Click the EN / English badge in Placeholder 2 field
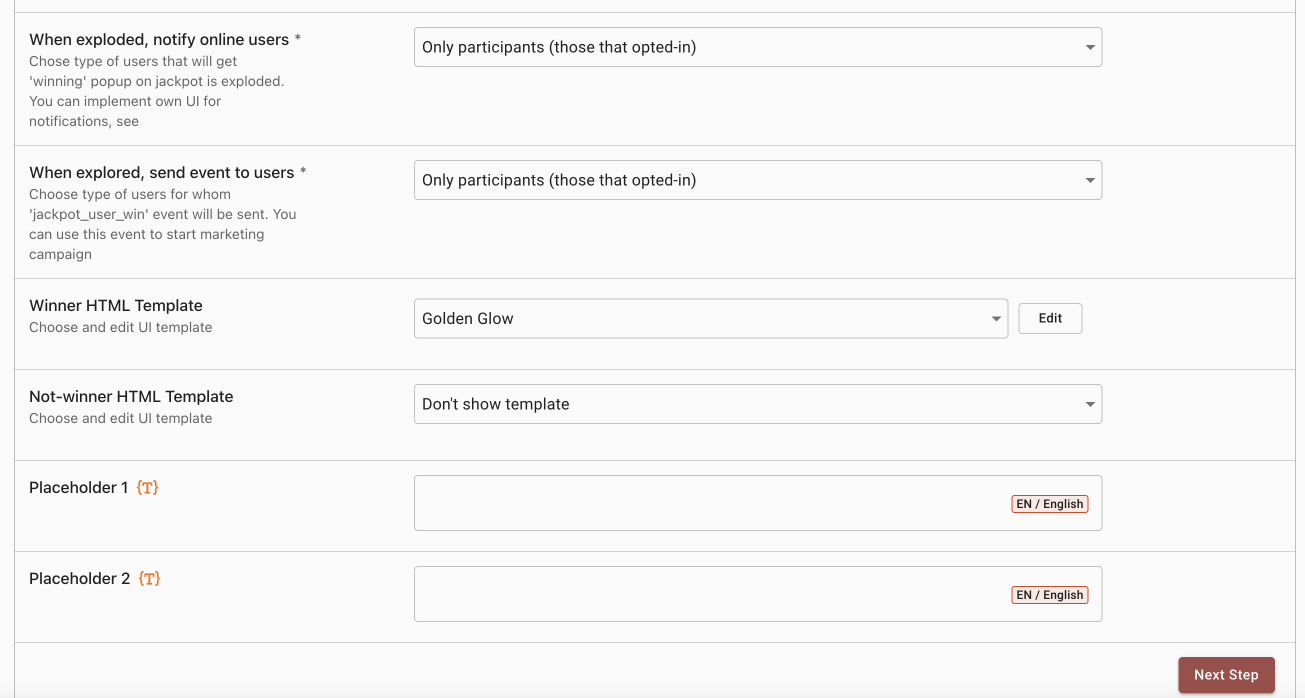 (x=1049, y=595)
